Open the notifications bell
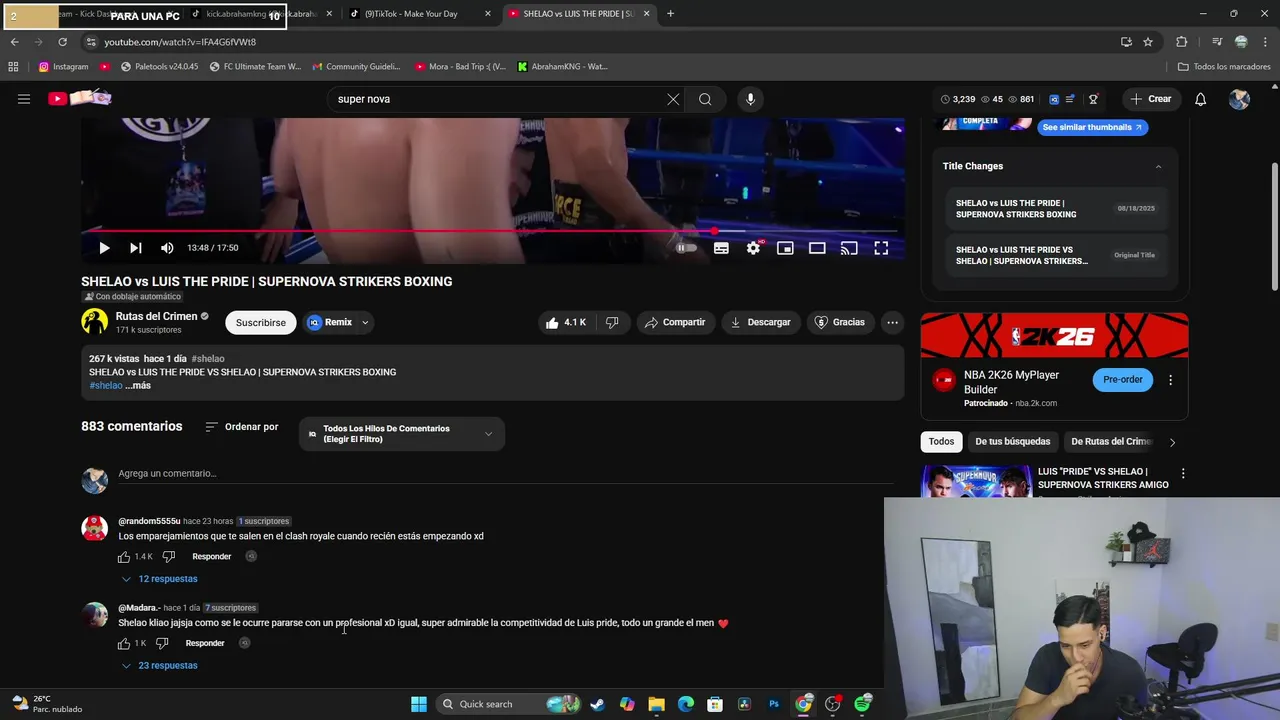 click(x=1200, y=99)
